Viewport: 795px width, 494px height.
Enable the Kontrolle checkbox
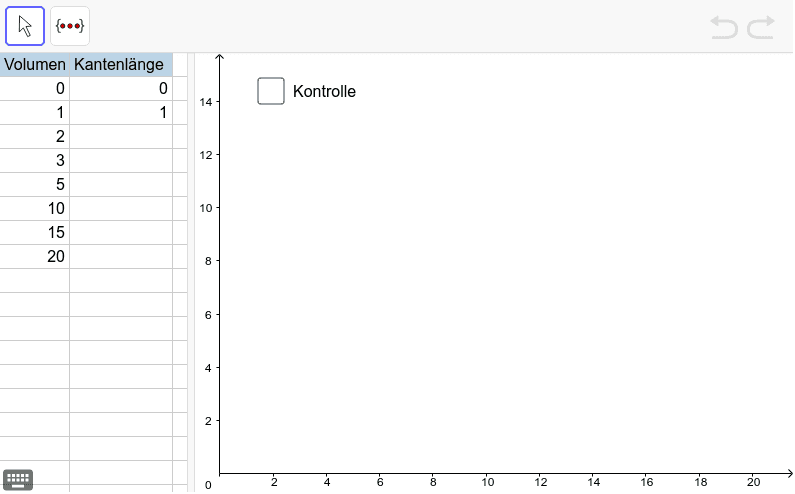pos(271,91)
